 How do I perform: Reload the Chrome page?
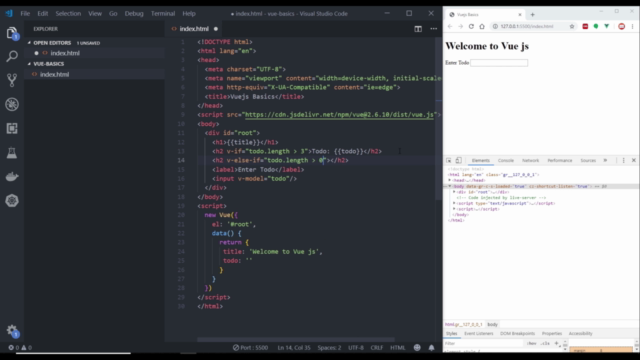point(471,27)
